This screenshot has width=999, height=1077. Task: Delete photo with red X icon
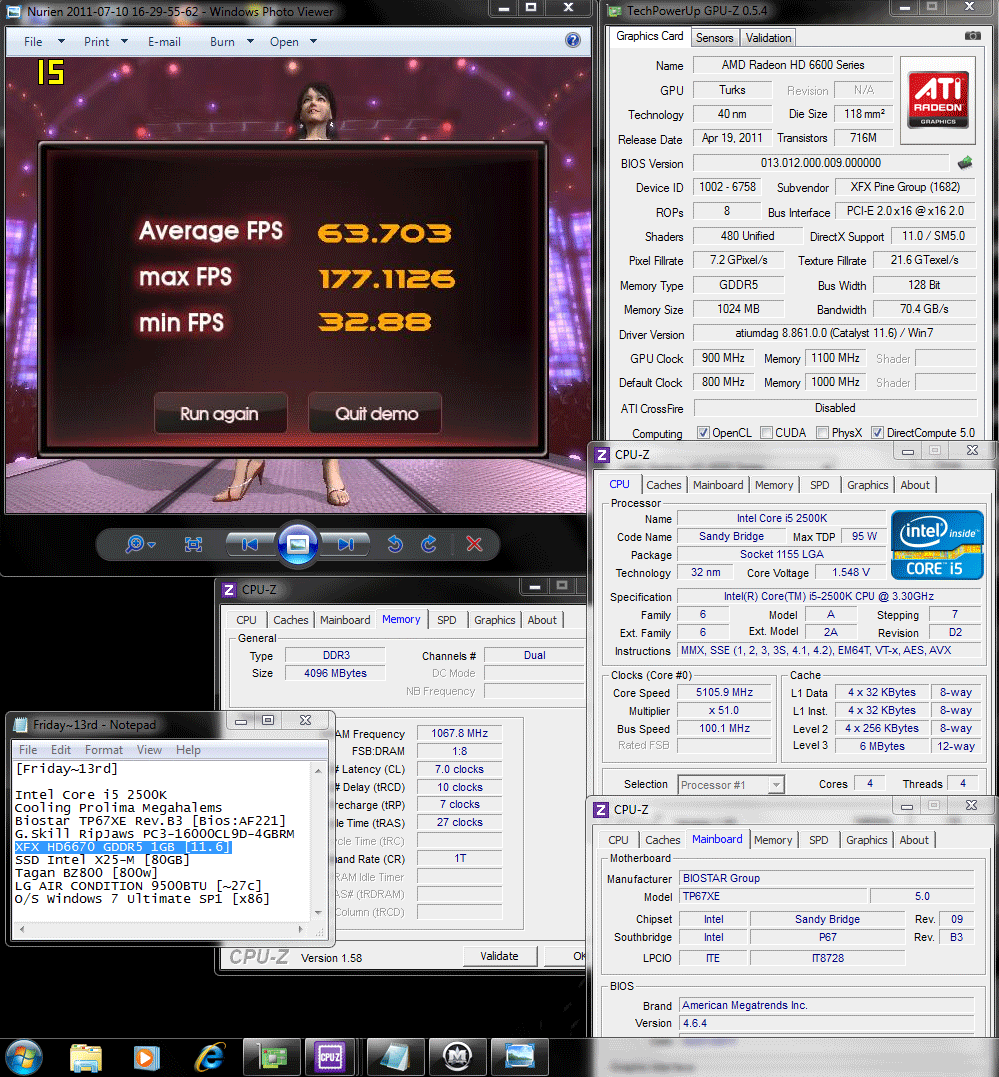tap(474, 544)
